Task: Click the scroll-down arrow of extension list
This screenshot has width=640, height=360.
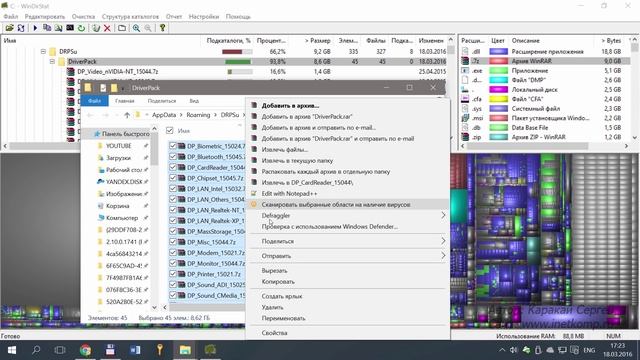Action: click(x=634, y=138)
